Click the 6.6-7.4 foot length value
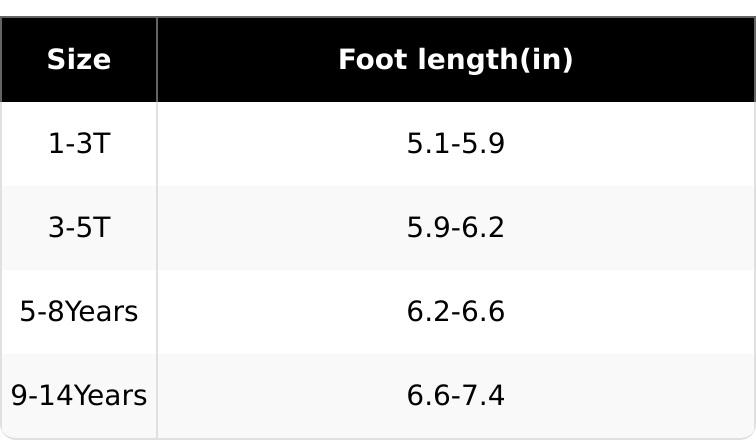The height and width of the screenshot is (440, 756). tap(456, 396)
